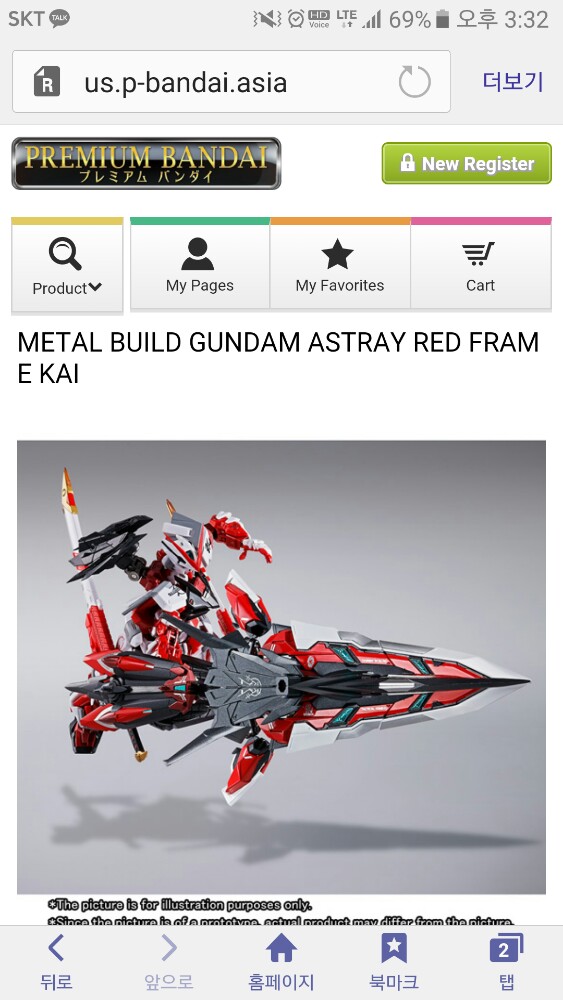
Task: Tap the Product magnifier search icon
Action: click(65, 254)
